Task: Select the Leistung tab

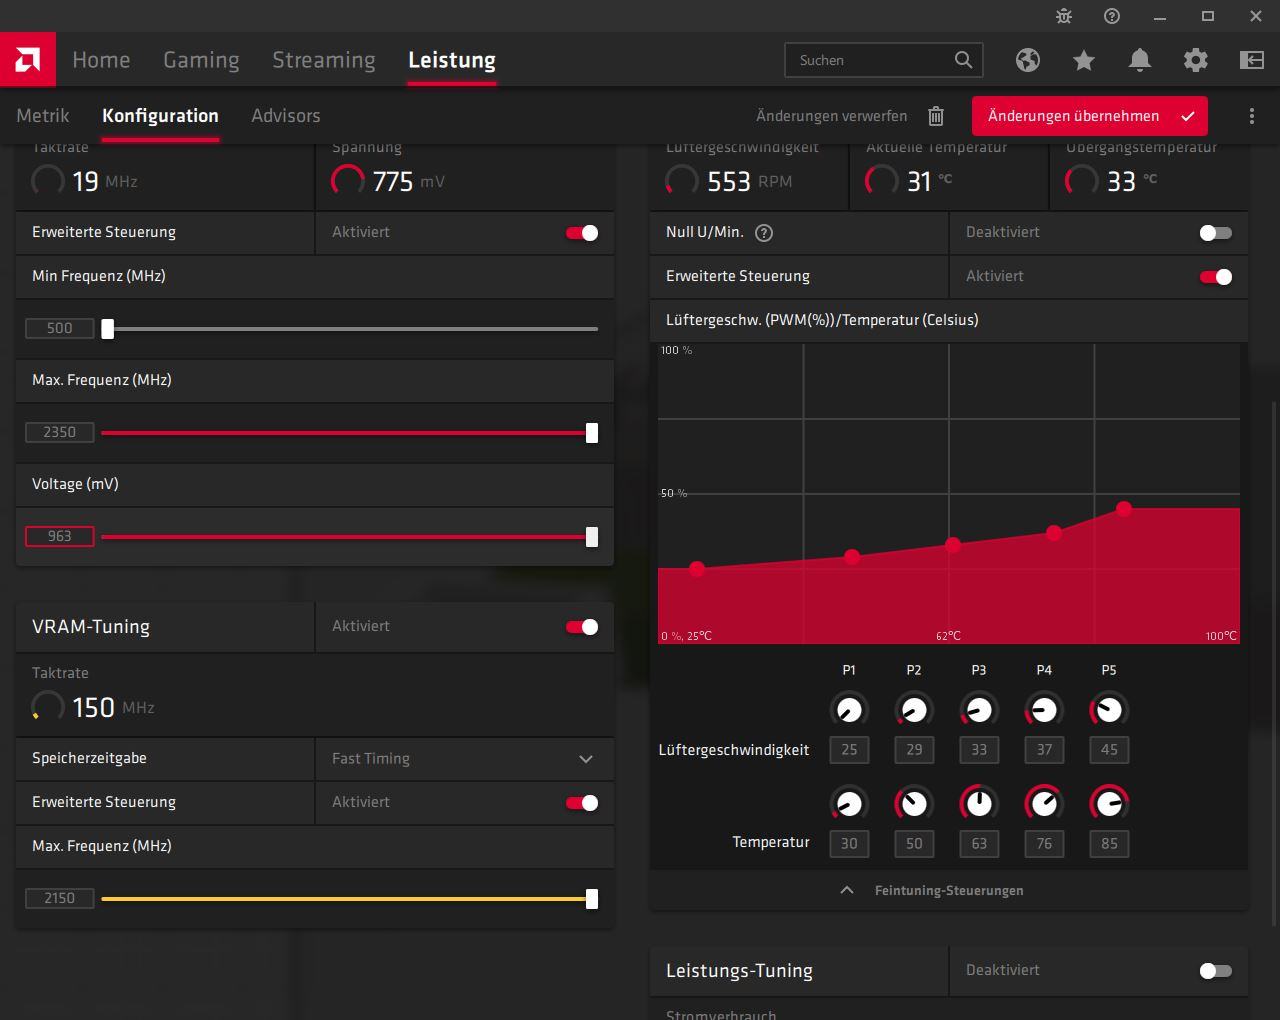Action: 452,60
